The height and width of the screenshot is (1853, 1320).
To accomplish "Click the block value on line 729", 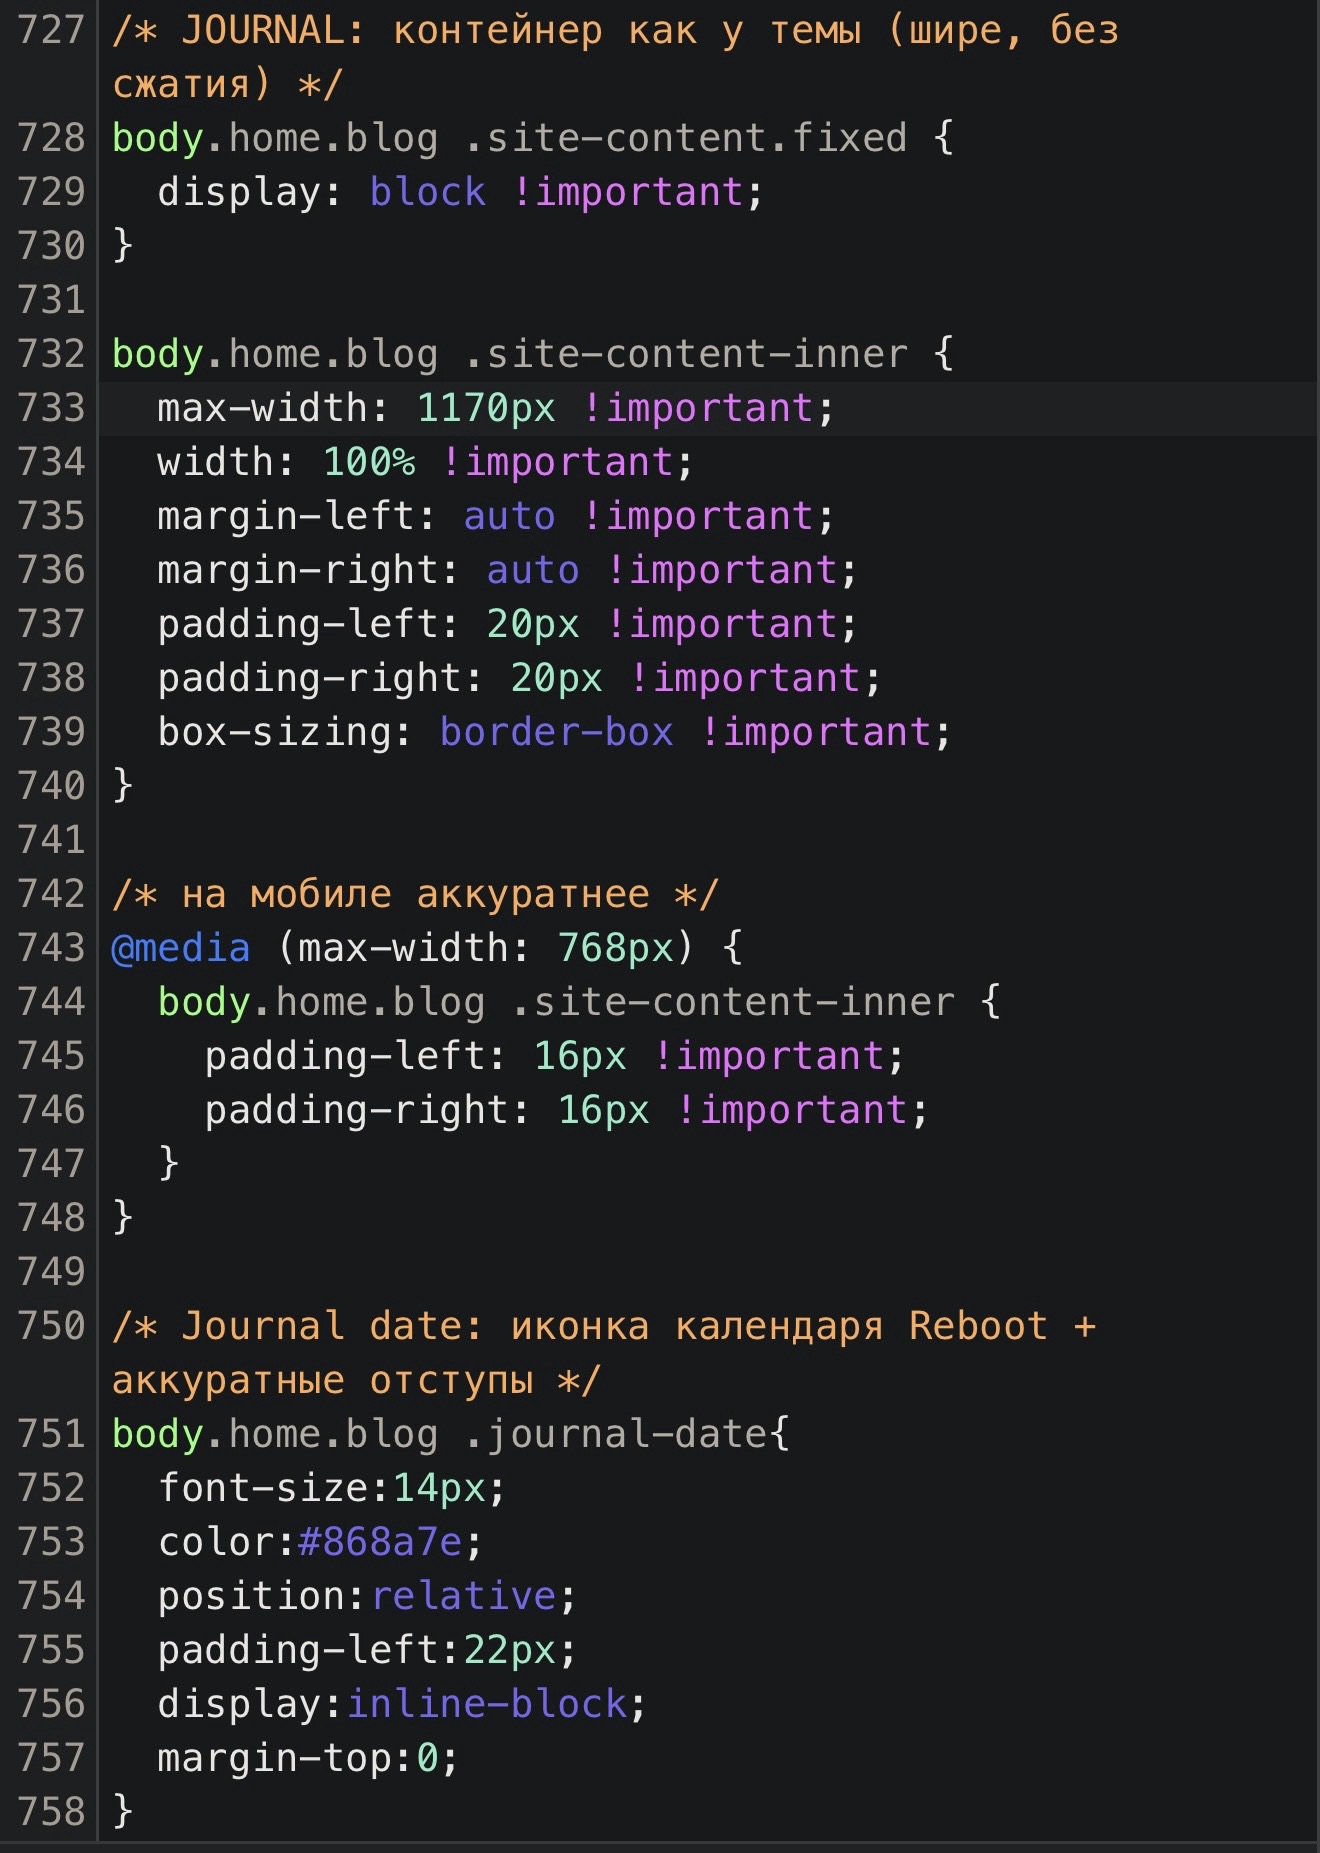I will click(428, 192).
